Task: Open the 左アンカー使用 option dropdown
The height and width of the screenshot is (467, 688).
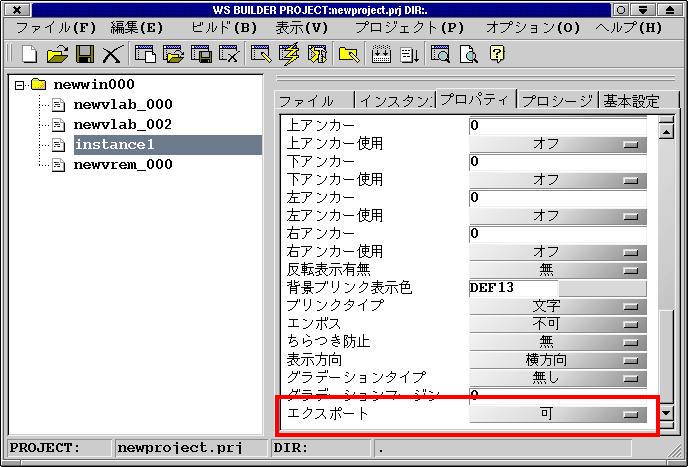Action: (x=558, y=216)
